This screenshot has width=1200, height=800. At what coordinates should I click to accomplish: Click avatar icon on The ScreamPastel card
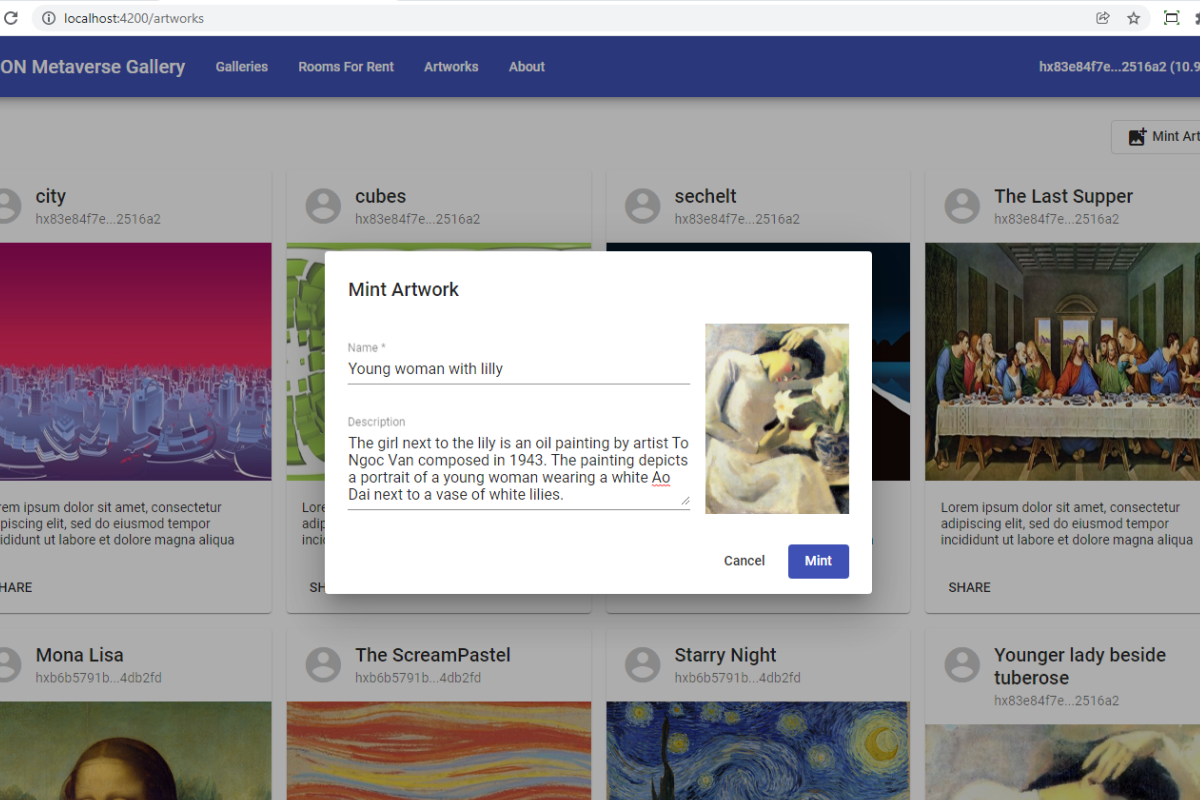323,664
